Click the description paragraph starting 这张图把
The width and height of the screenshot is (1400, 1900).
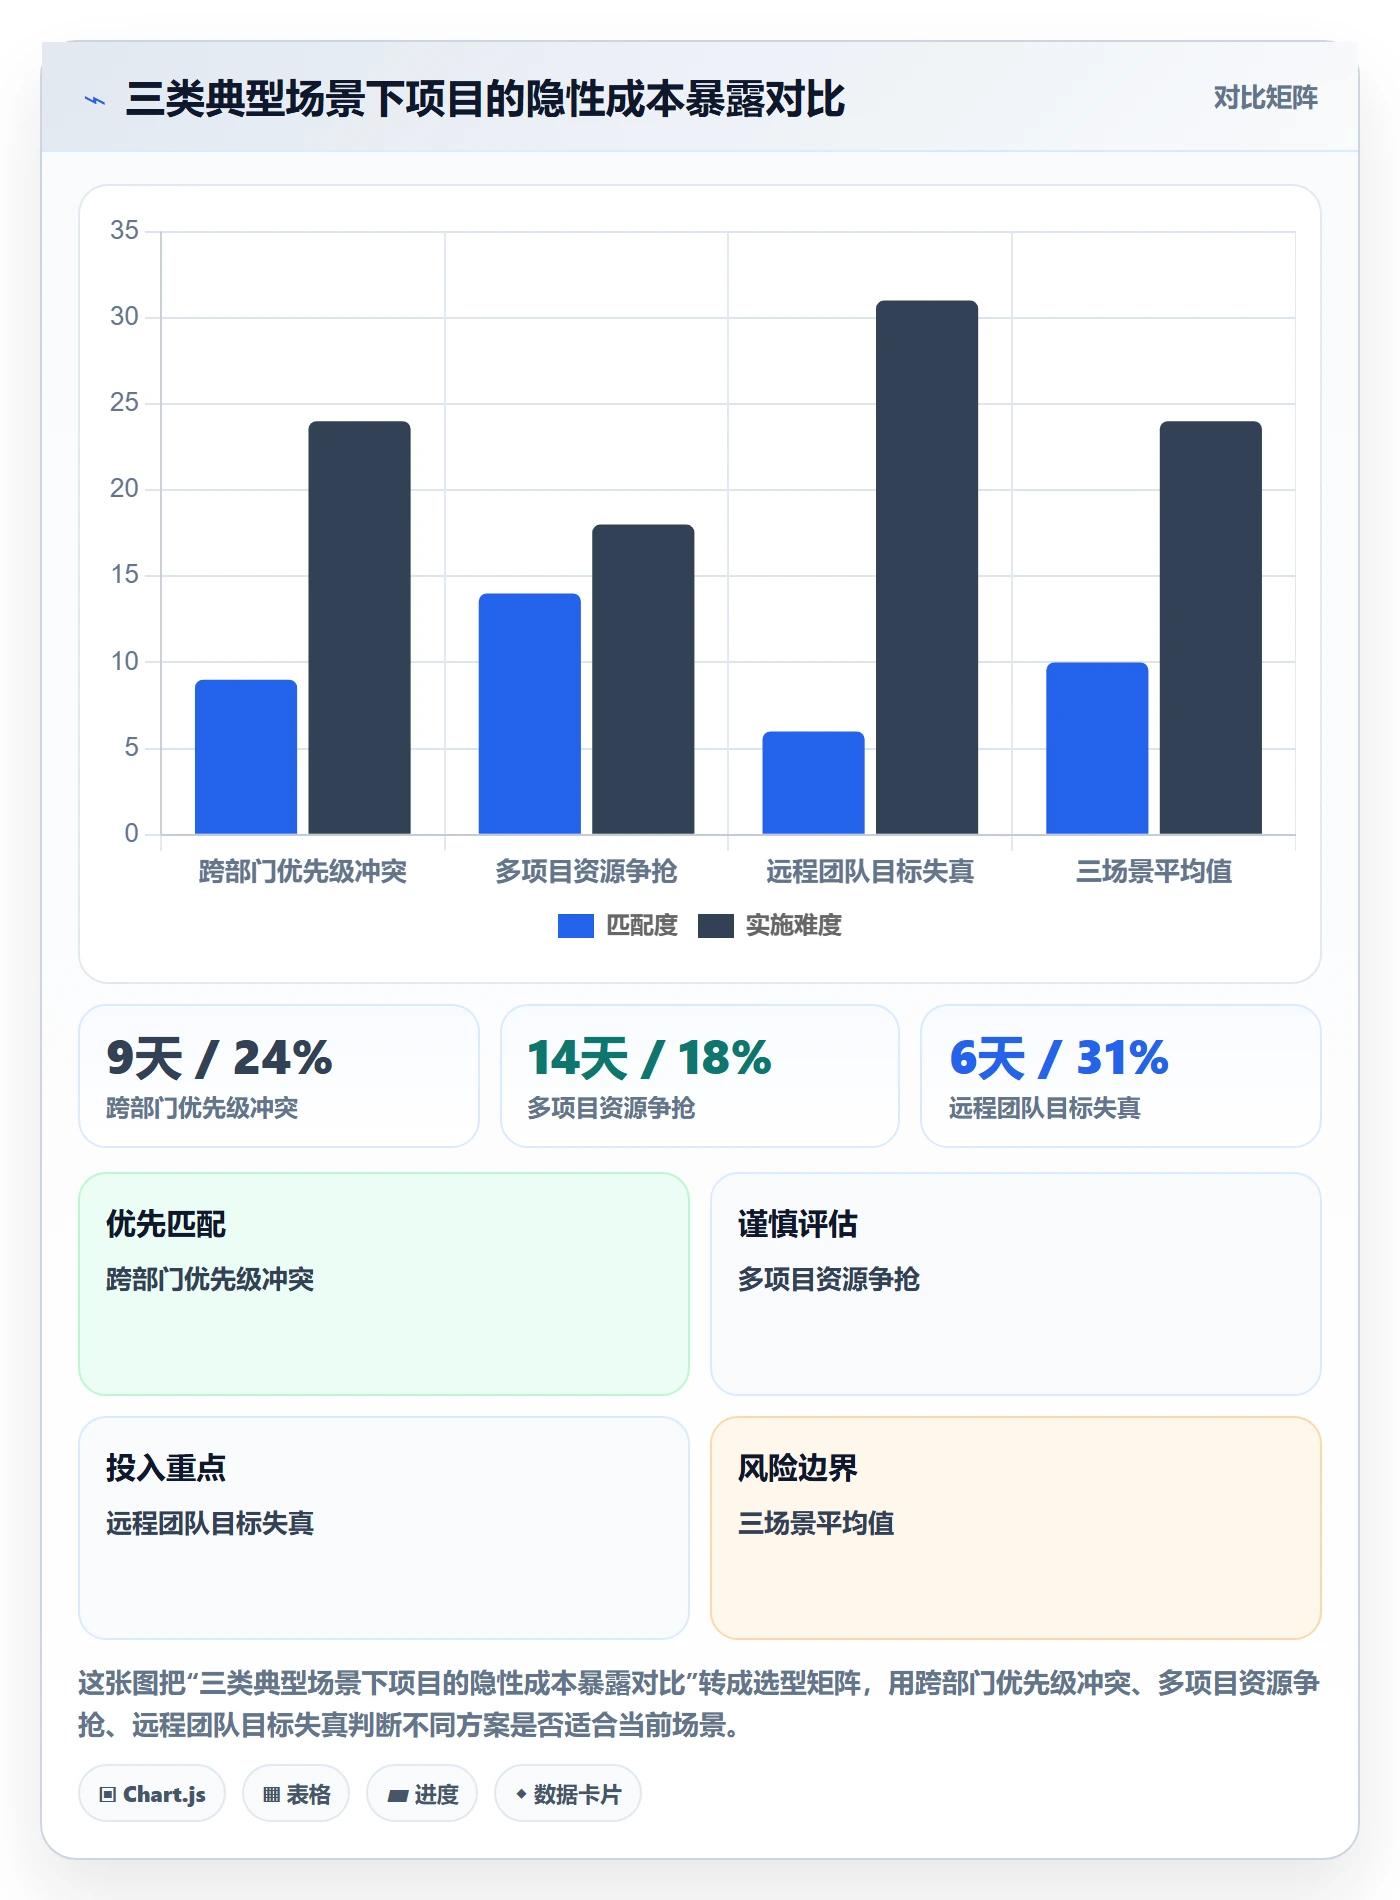coord(699,1704)
